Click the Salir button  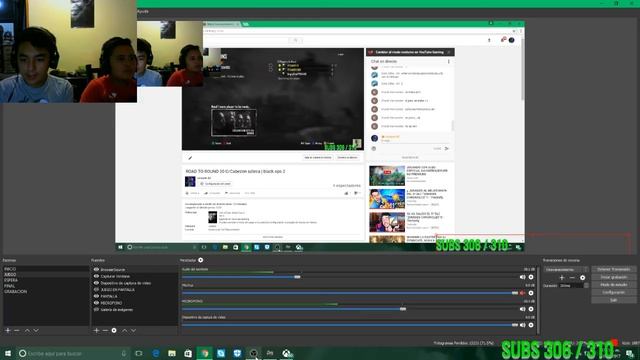[x=613, y=300]
